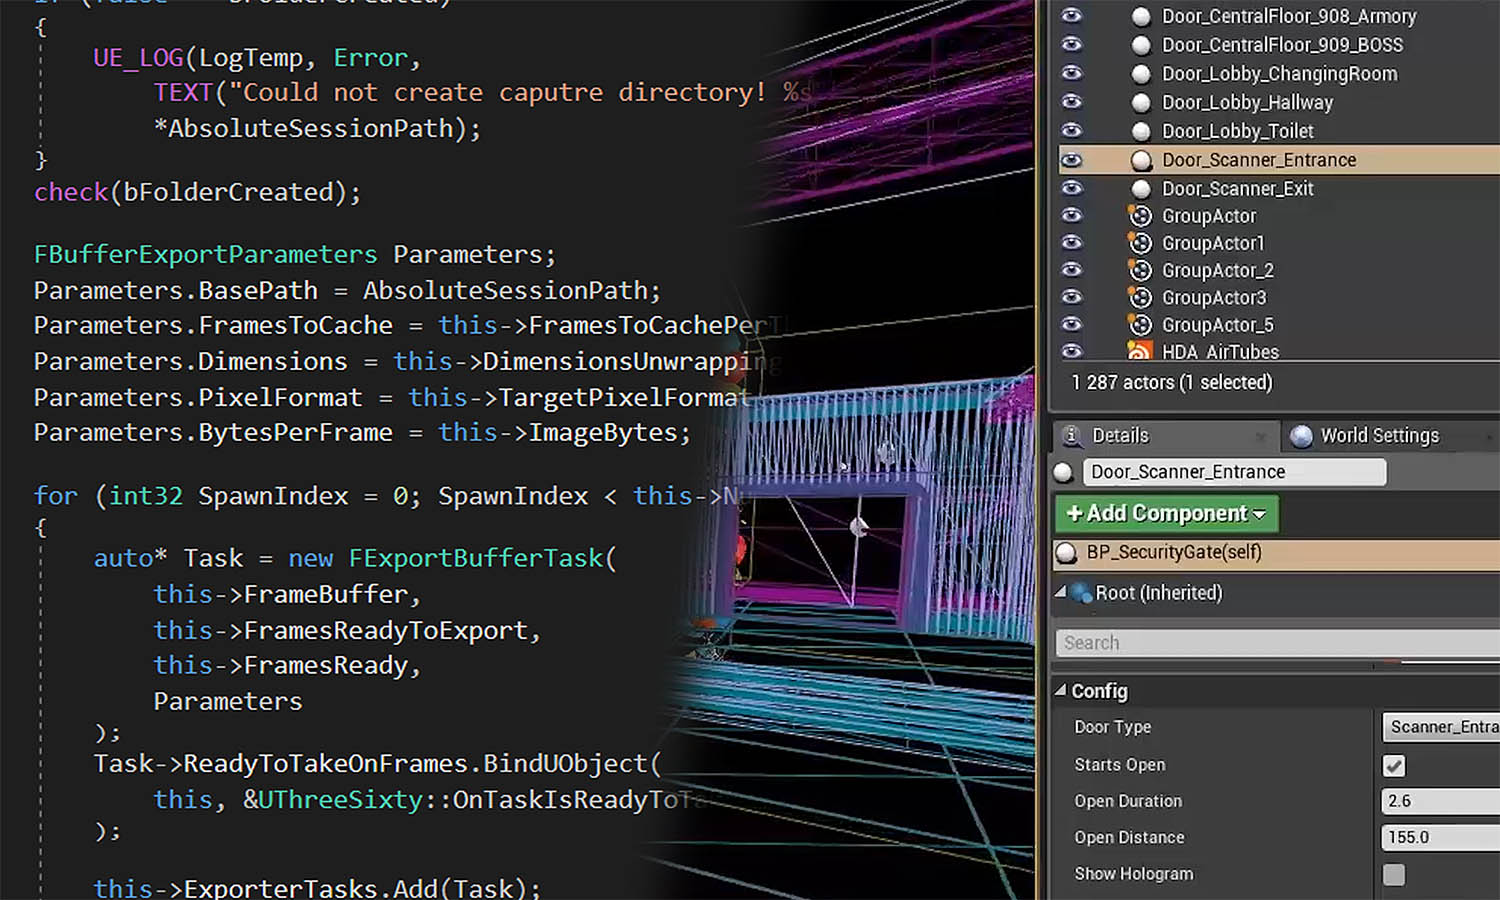The height and width of the screenshot is (900, 1500).
Task: Click the component Search field
Action: pos(1278,643)
